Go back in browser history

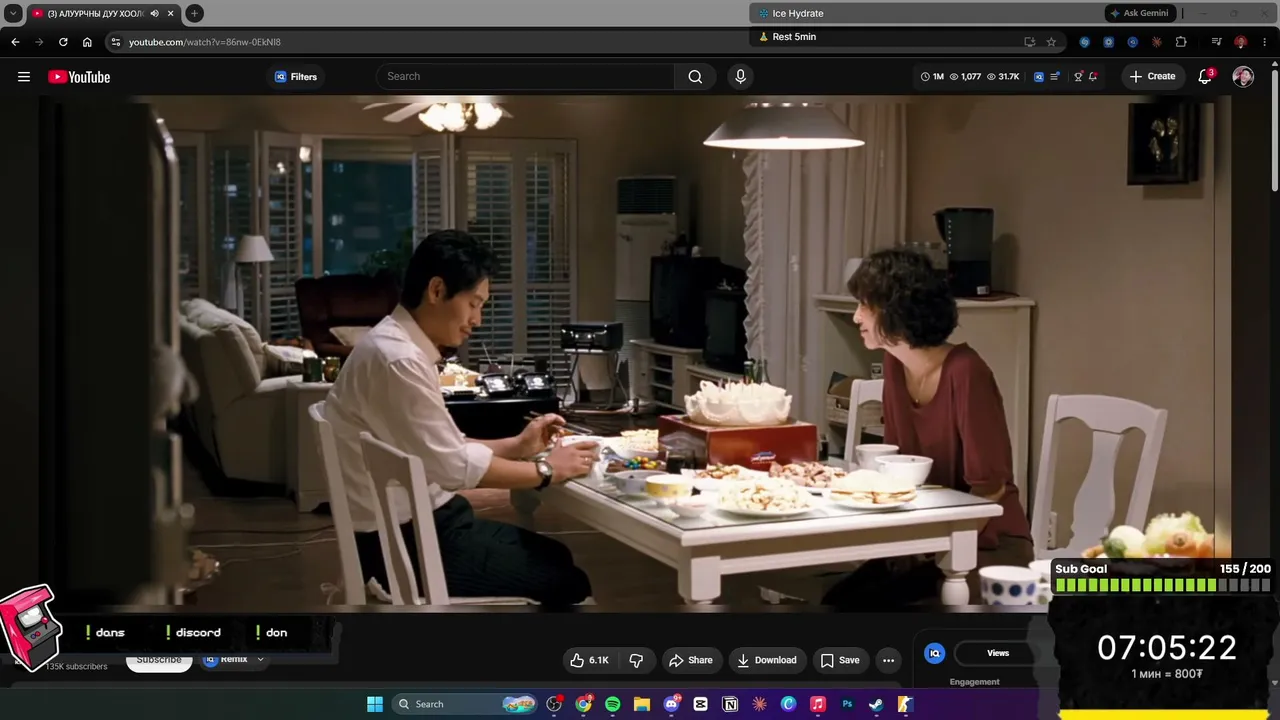[x=15, y=42]
